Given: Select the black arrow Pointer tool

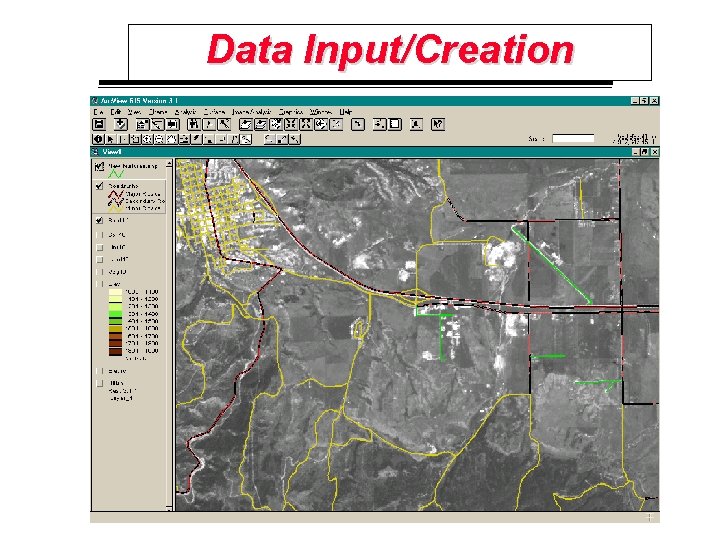Looking at the screenshot, I should (110, 139).
